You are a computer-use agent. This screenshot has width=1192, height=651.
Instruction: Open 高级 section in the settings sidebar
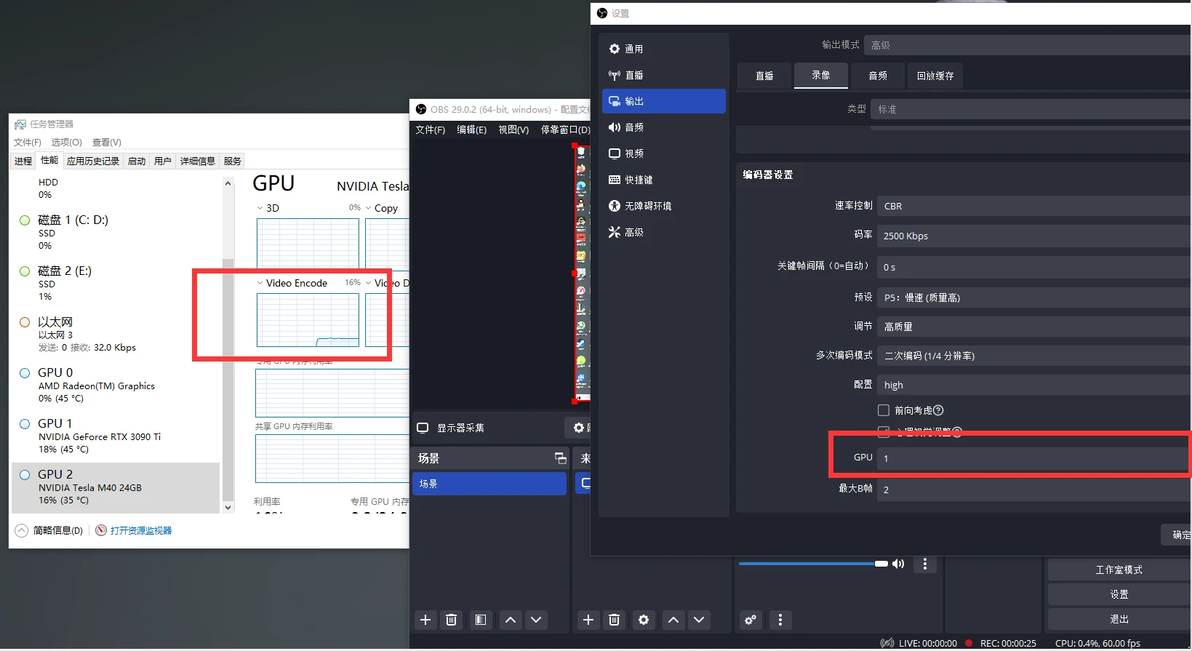coord(664,232)
